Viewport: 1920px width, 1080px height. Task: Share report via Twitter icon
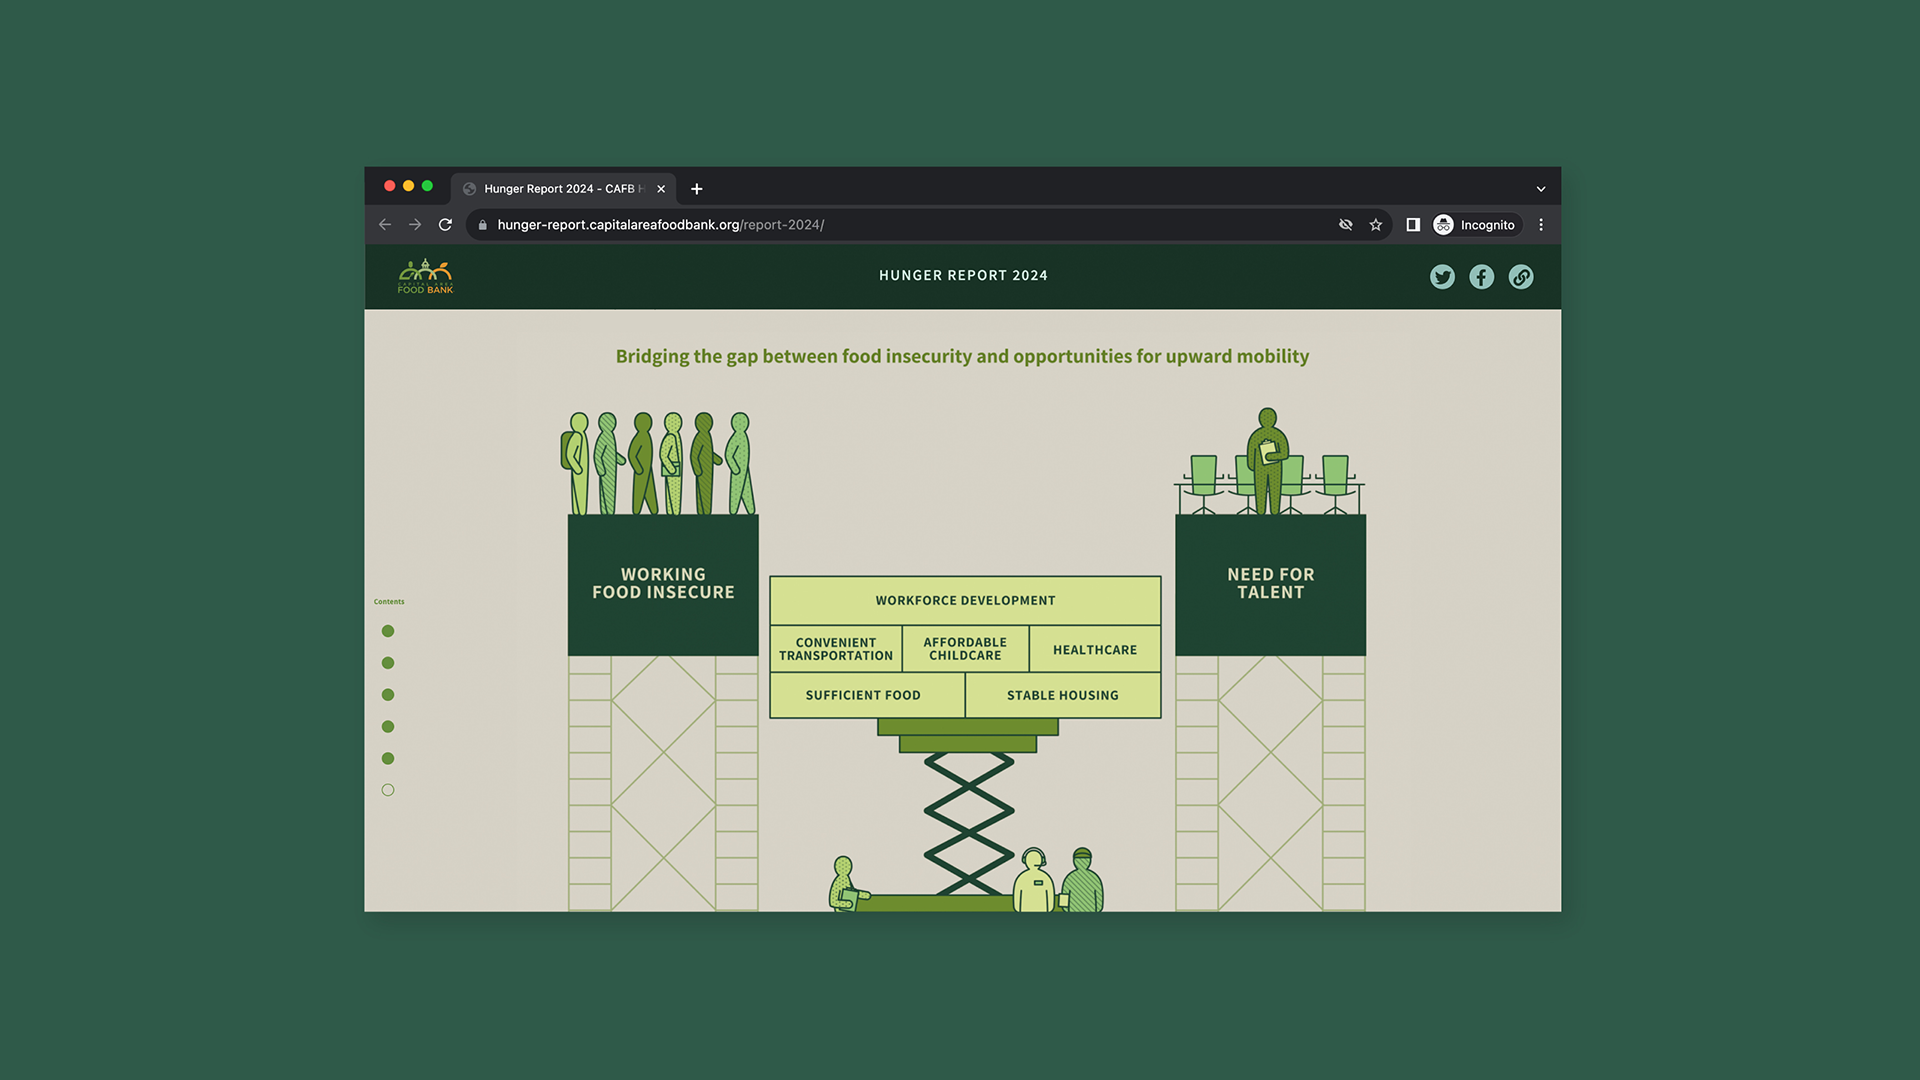[1442, 277]
